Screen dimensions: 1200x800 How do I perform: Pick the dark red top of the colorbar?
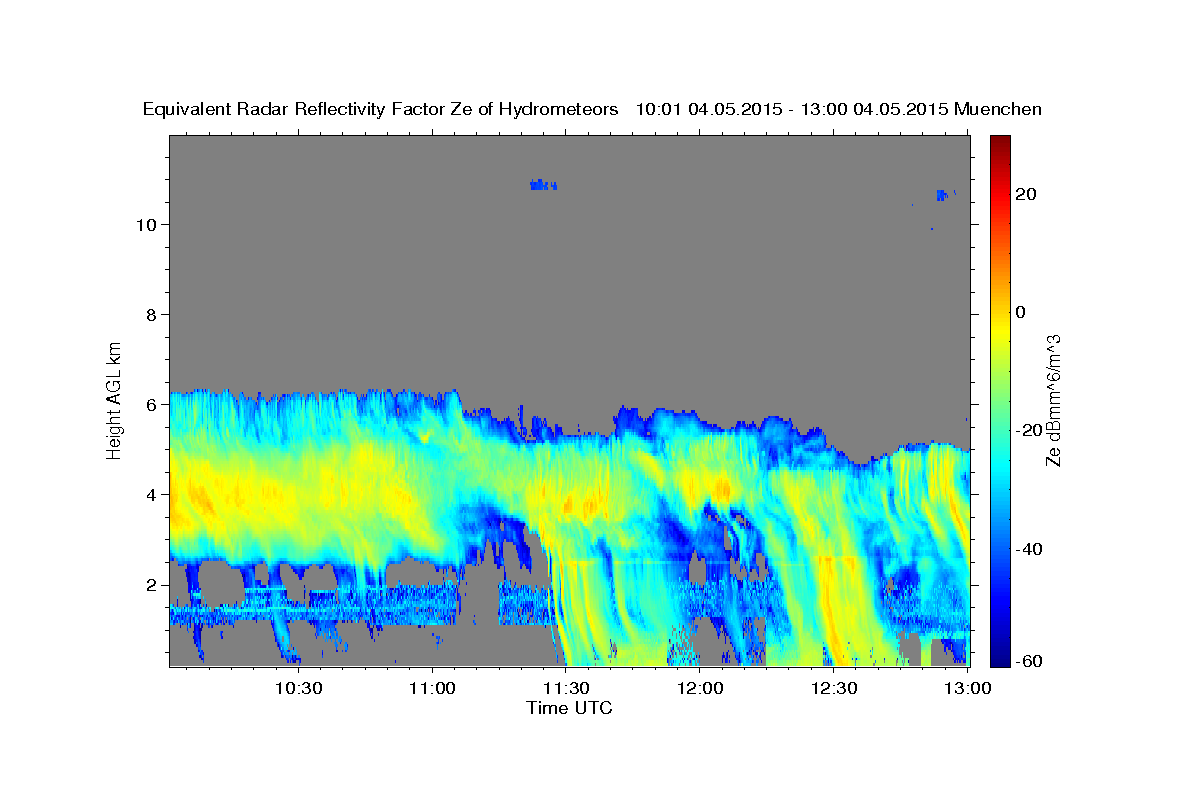(x=999, y=142)
